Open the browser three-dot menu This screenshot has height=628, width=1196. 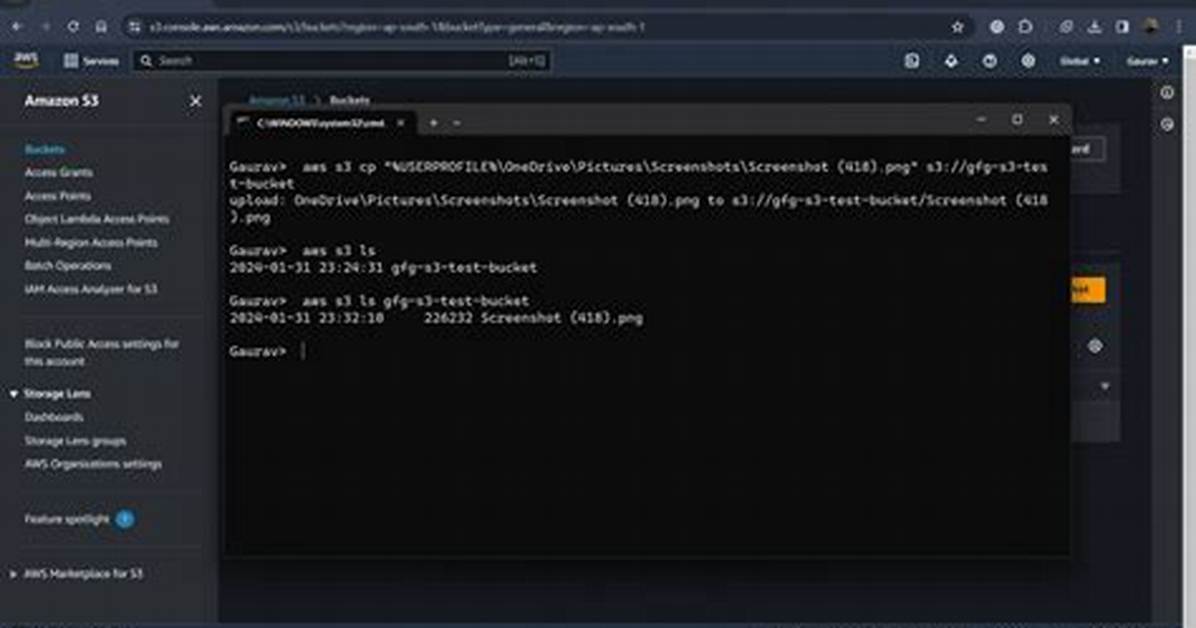pos(1180,27)
